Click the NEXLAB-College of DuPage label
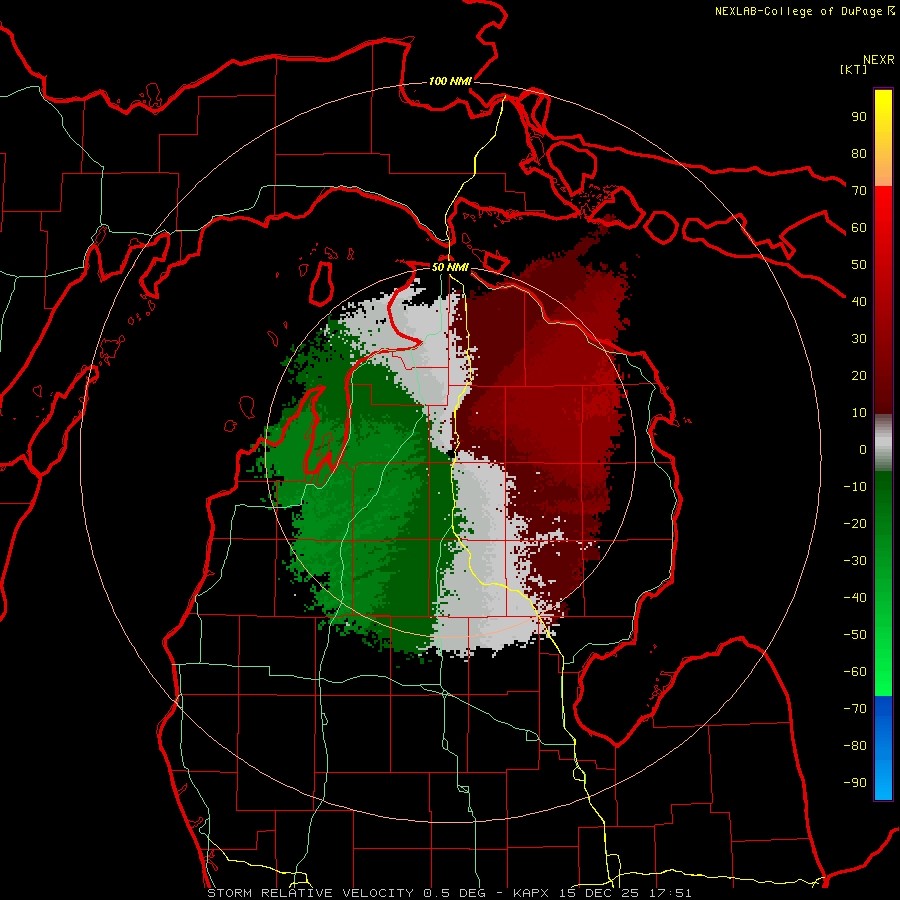The height and width of the screenshot is (900, 900). [798, 11]
